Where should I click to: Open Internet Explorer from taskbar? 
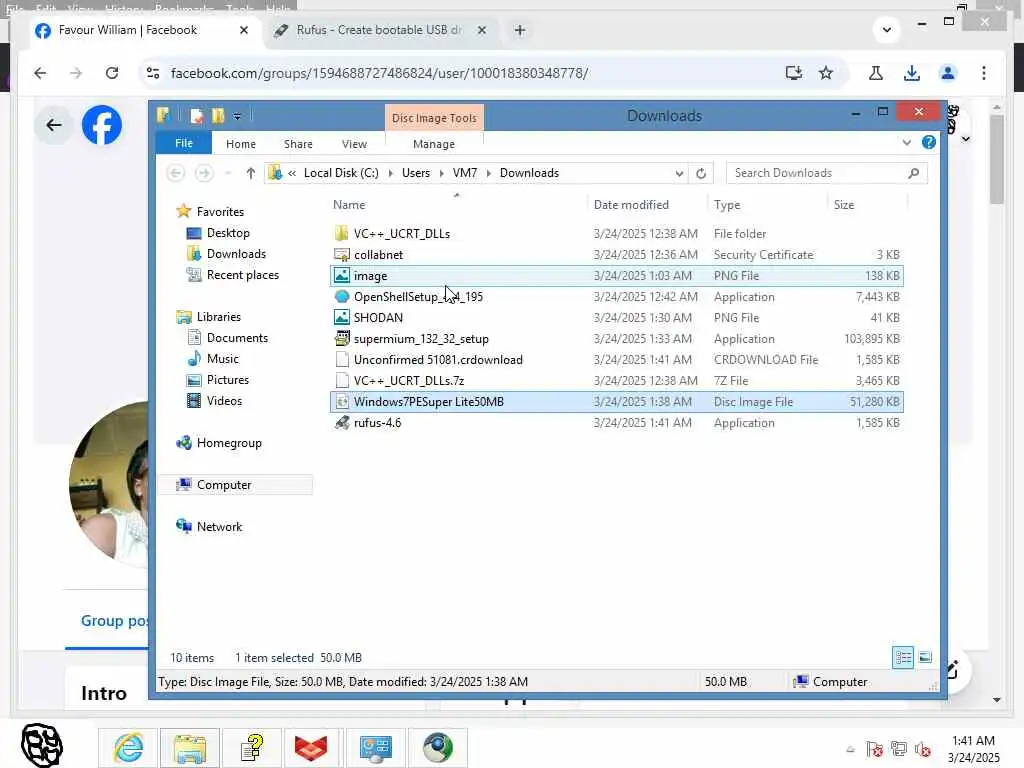(128, 747)
